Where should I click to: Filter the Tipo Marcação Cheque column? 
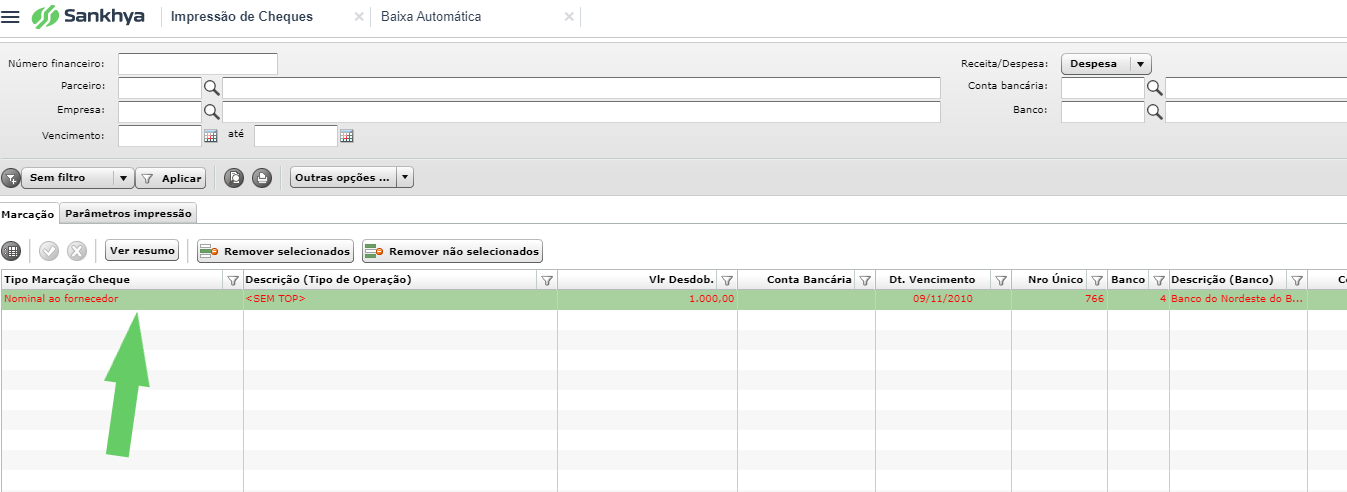pyautogui.click(x=233, y=280)
